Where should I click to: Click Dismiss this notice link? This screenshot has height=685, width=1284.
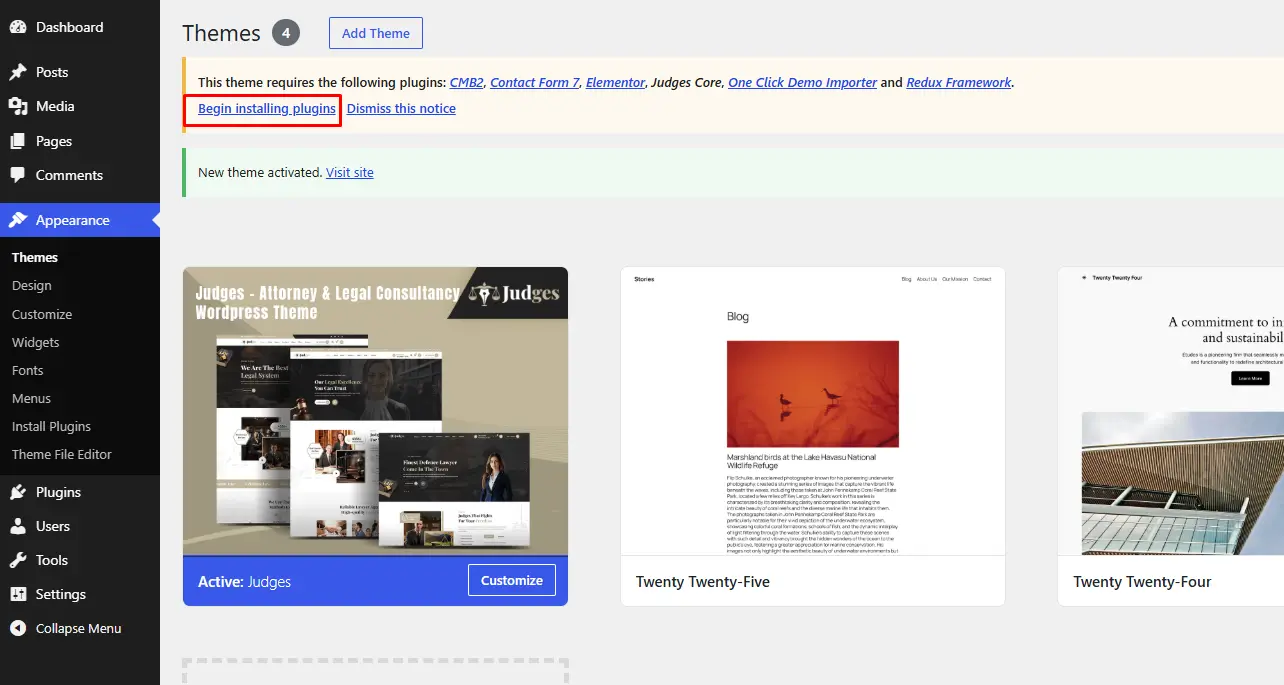[401, 108]
